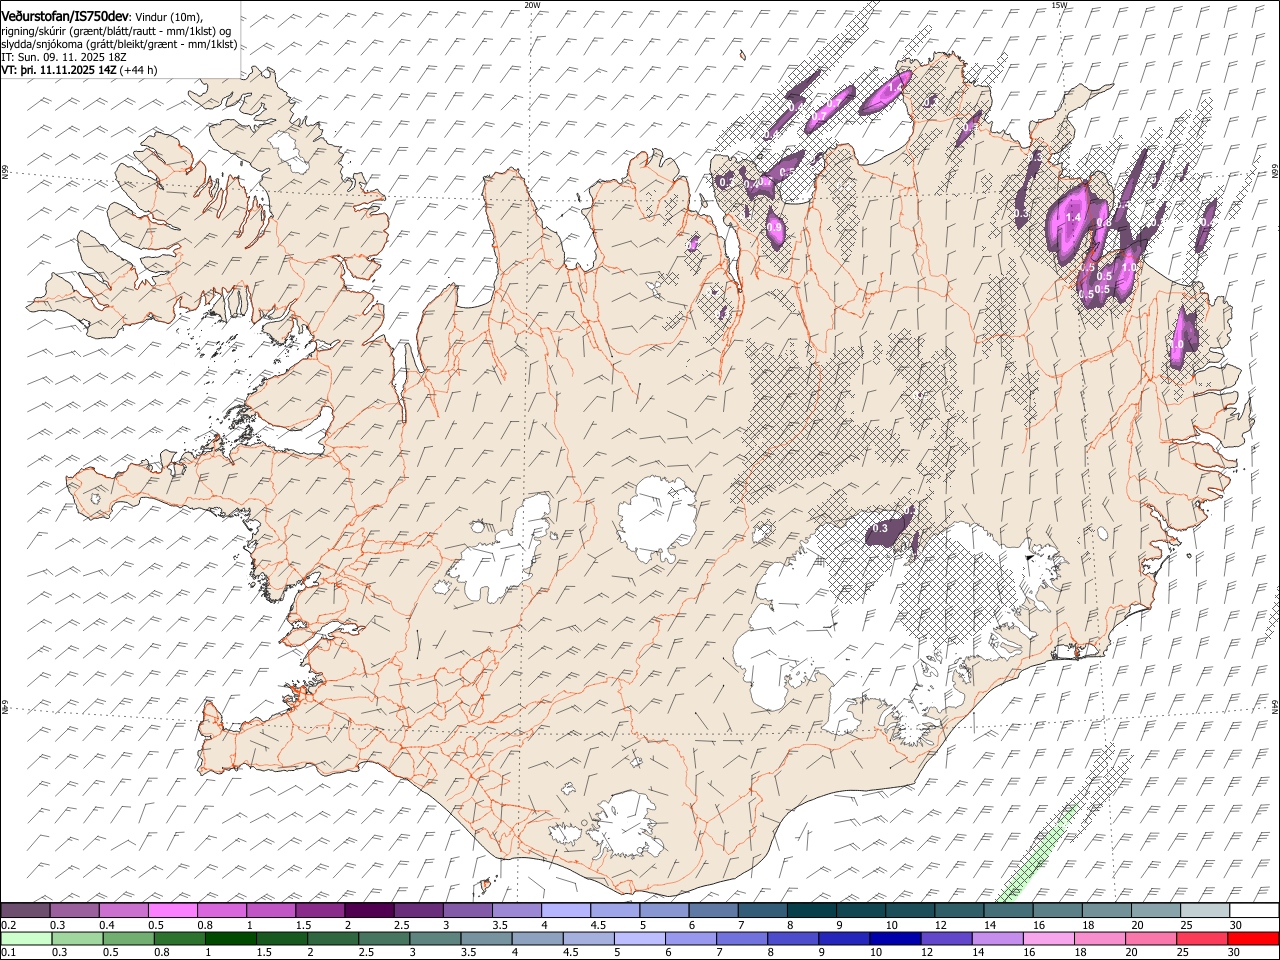1280x960 pixels.
Task: Click the 0.9 snowfall label in the north
Action: click(775, 228)
